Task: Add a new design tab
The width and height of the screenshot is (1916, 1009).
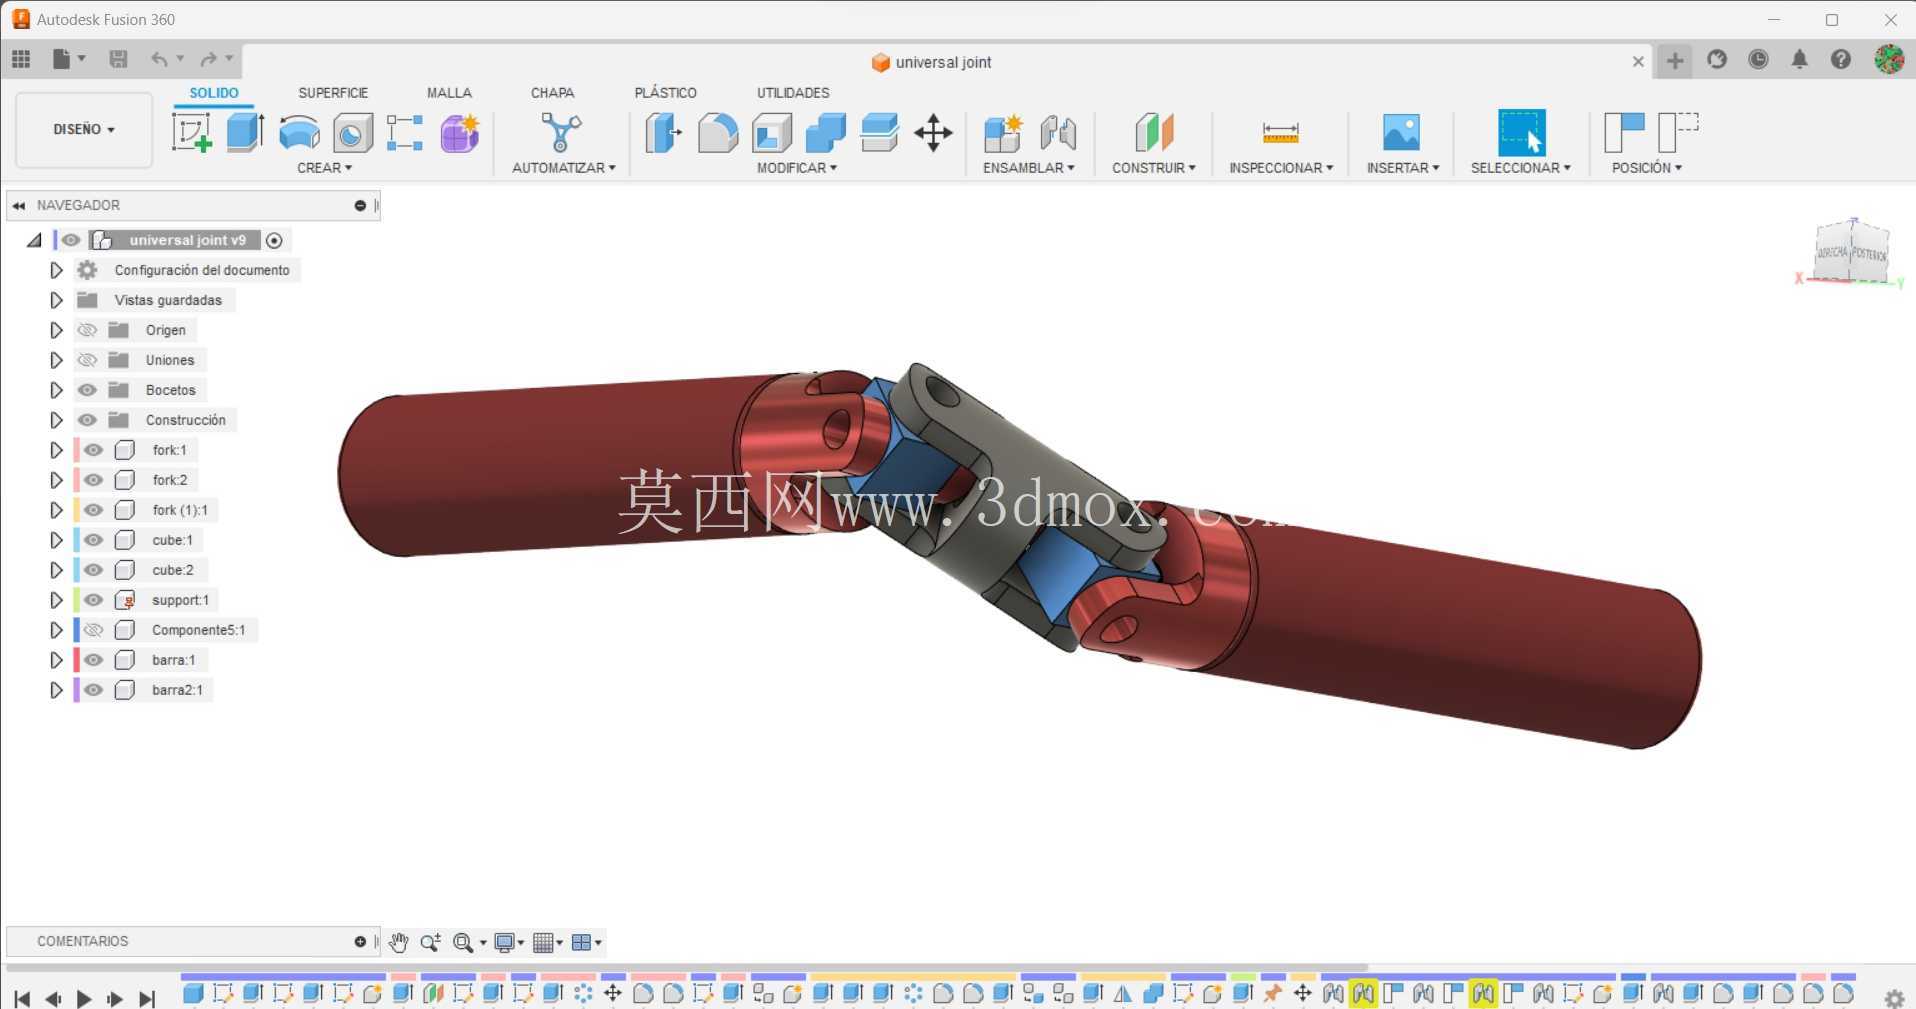Action: pyautogui.click(x=1675, y=61)
